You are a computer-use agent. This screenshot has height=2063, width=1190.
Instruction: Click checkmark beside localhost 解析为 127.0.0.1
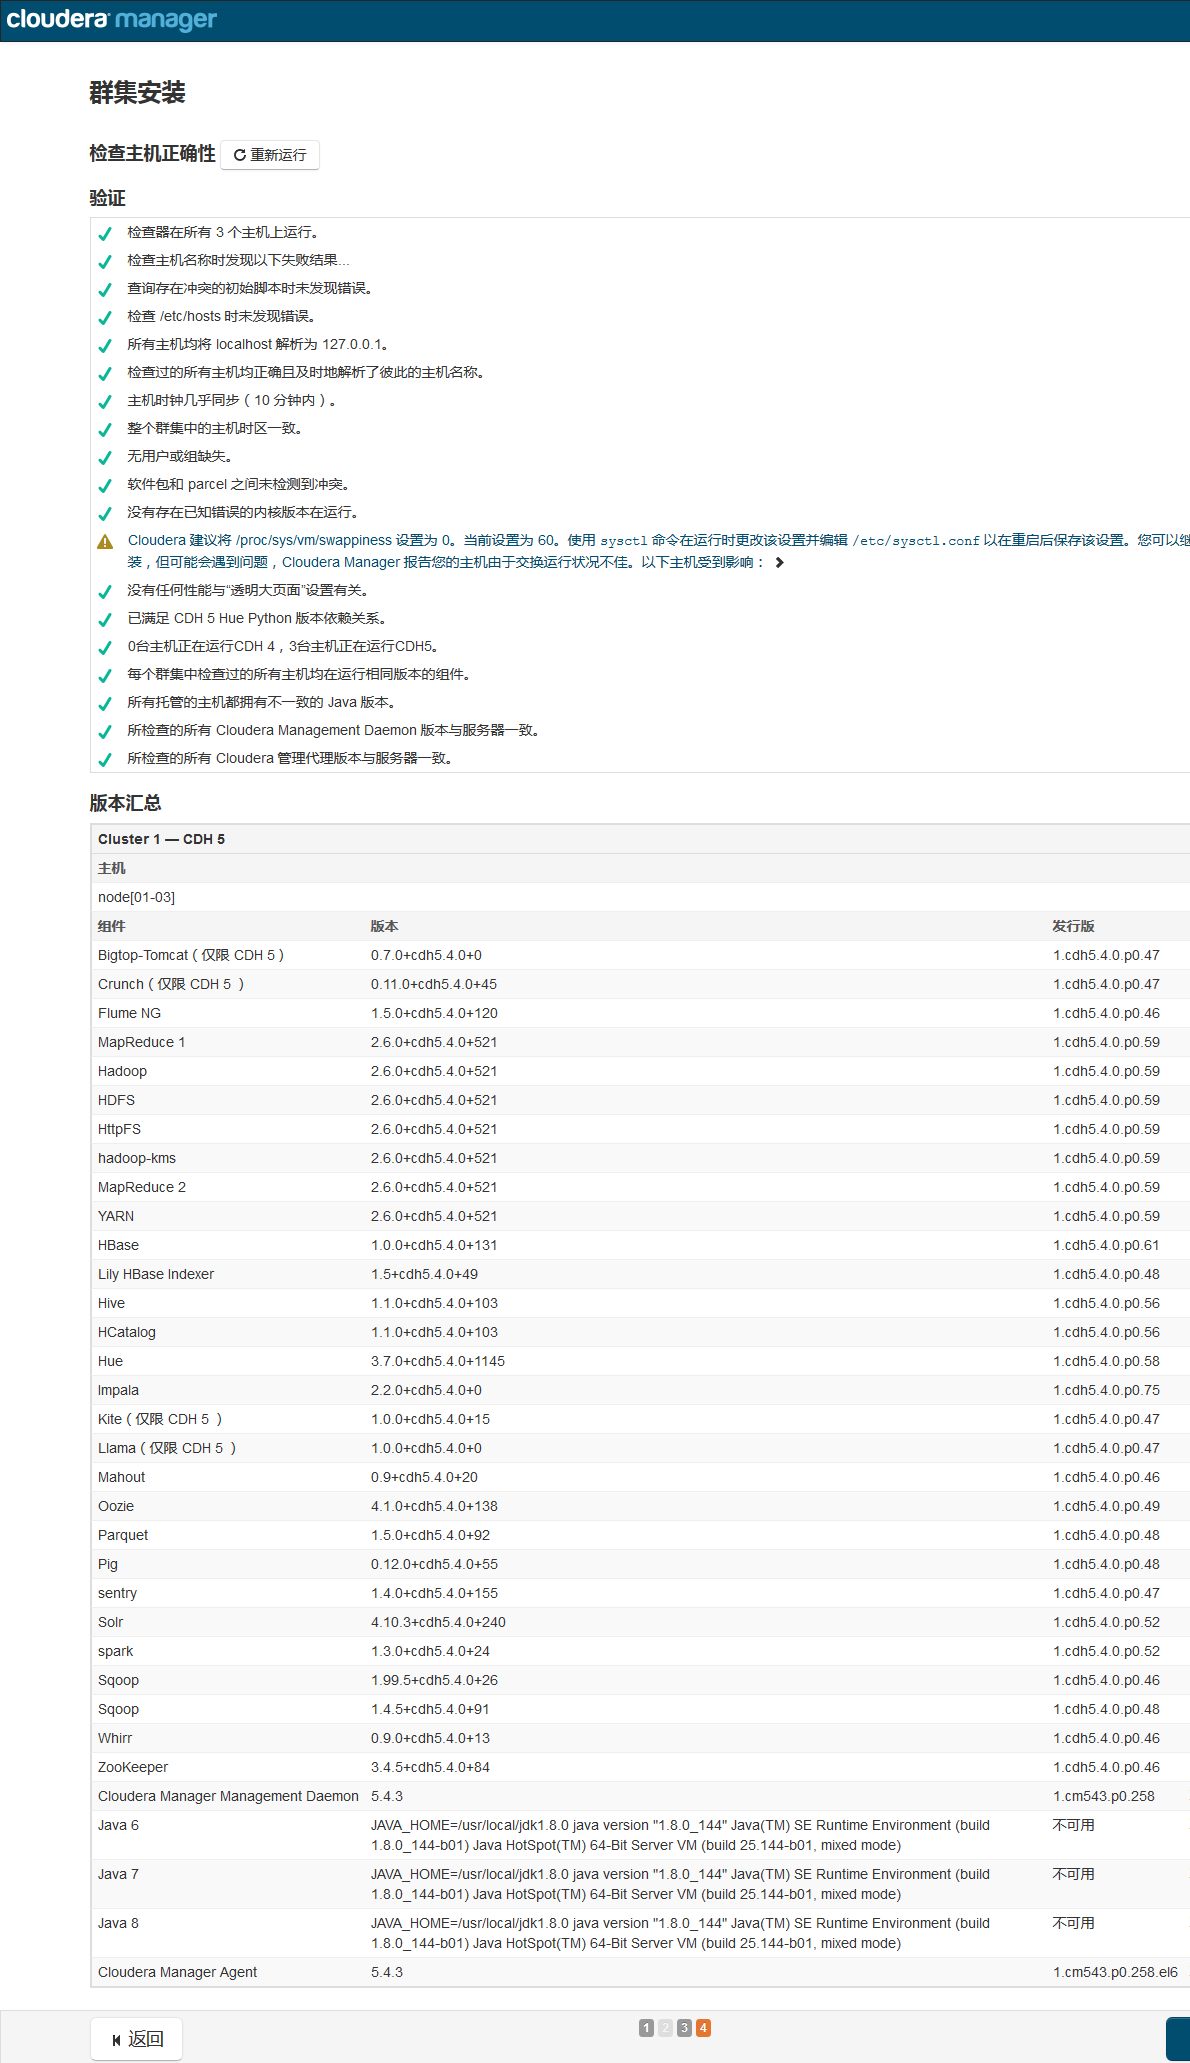pos(105,345)
